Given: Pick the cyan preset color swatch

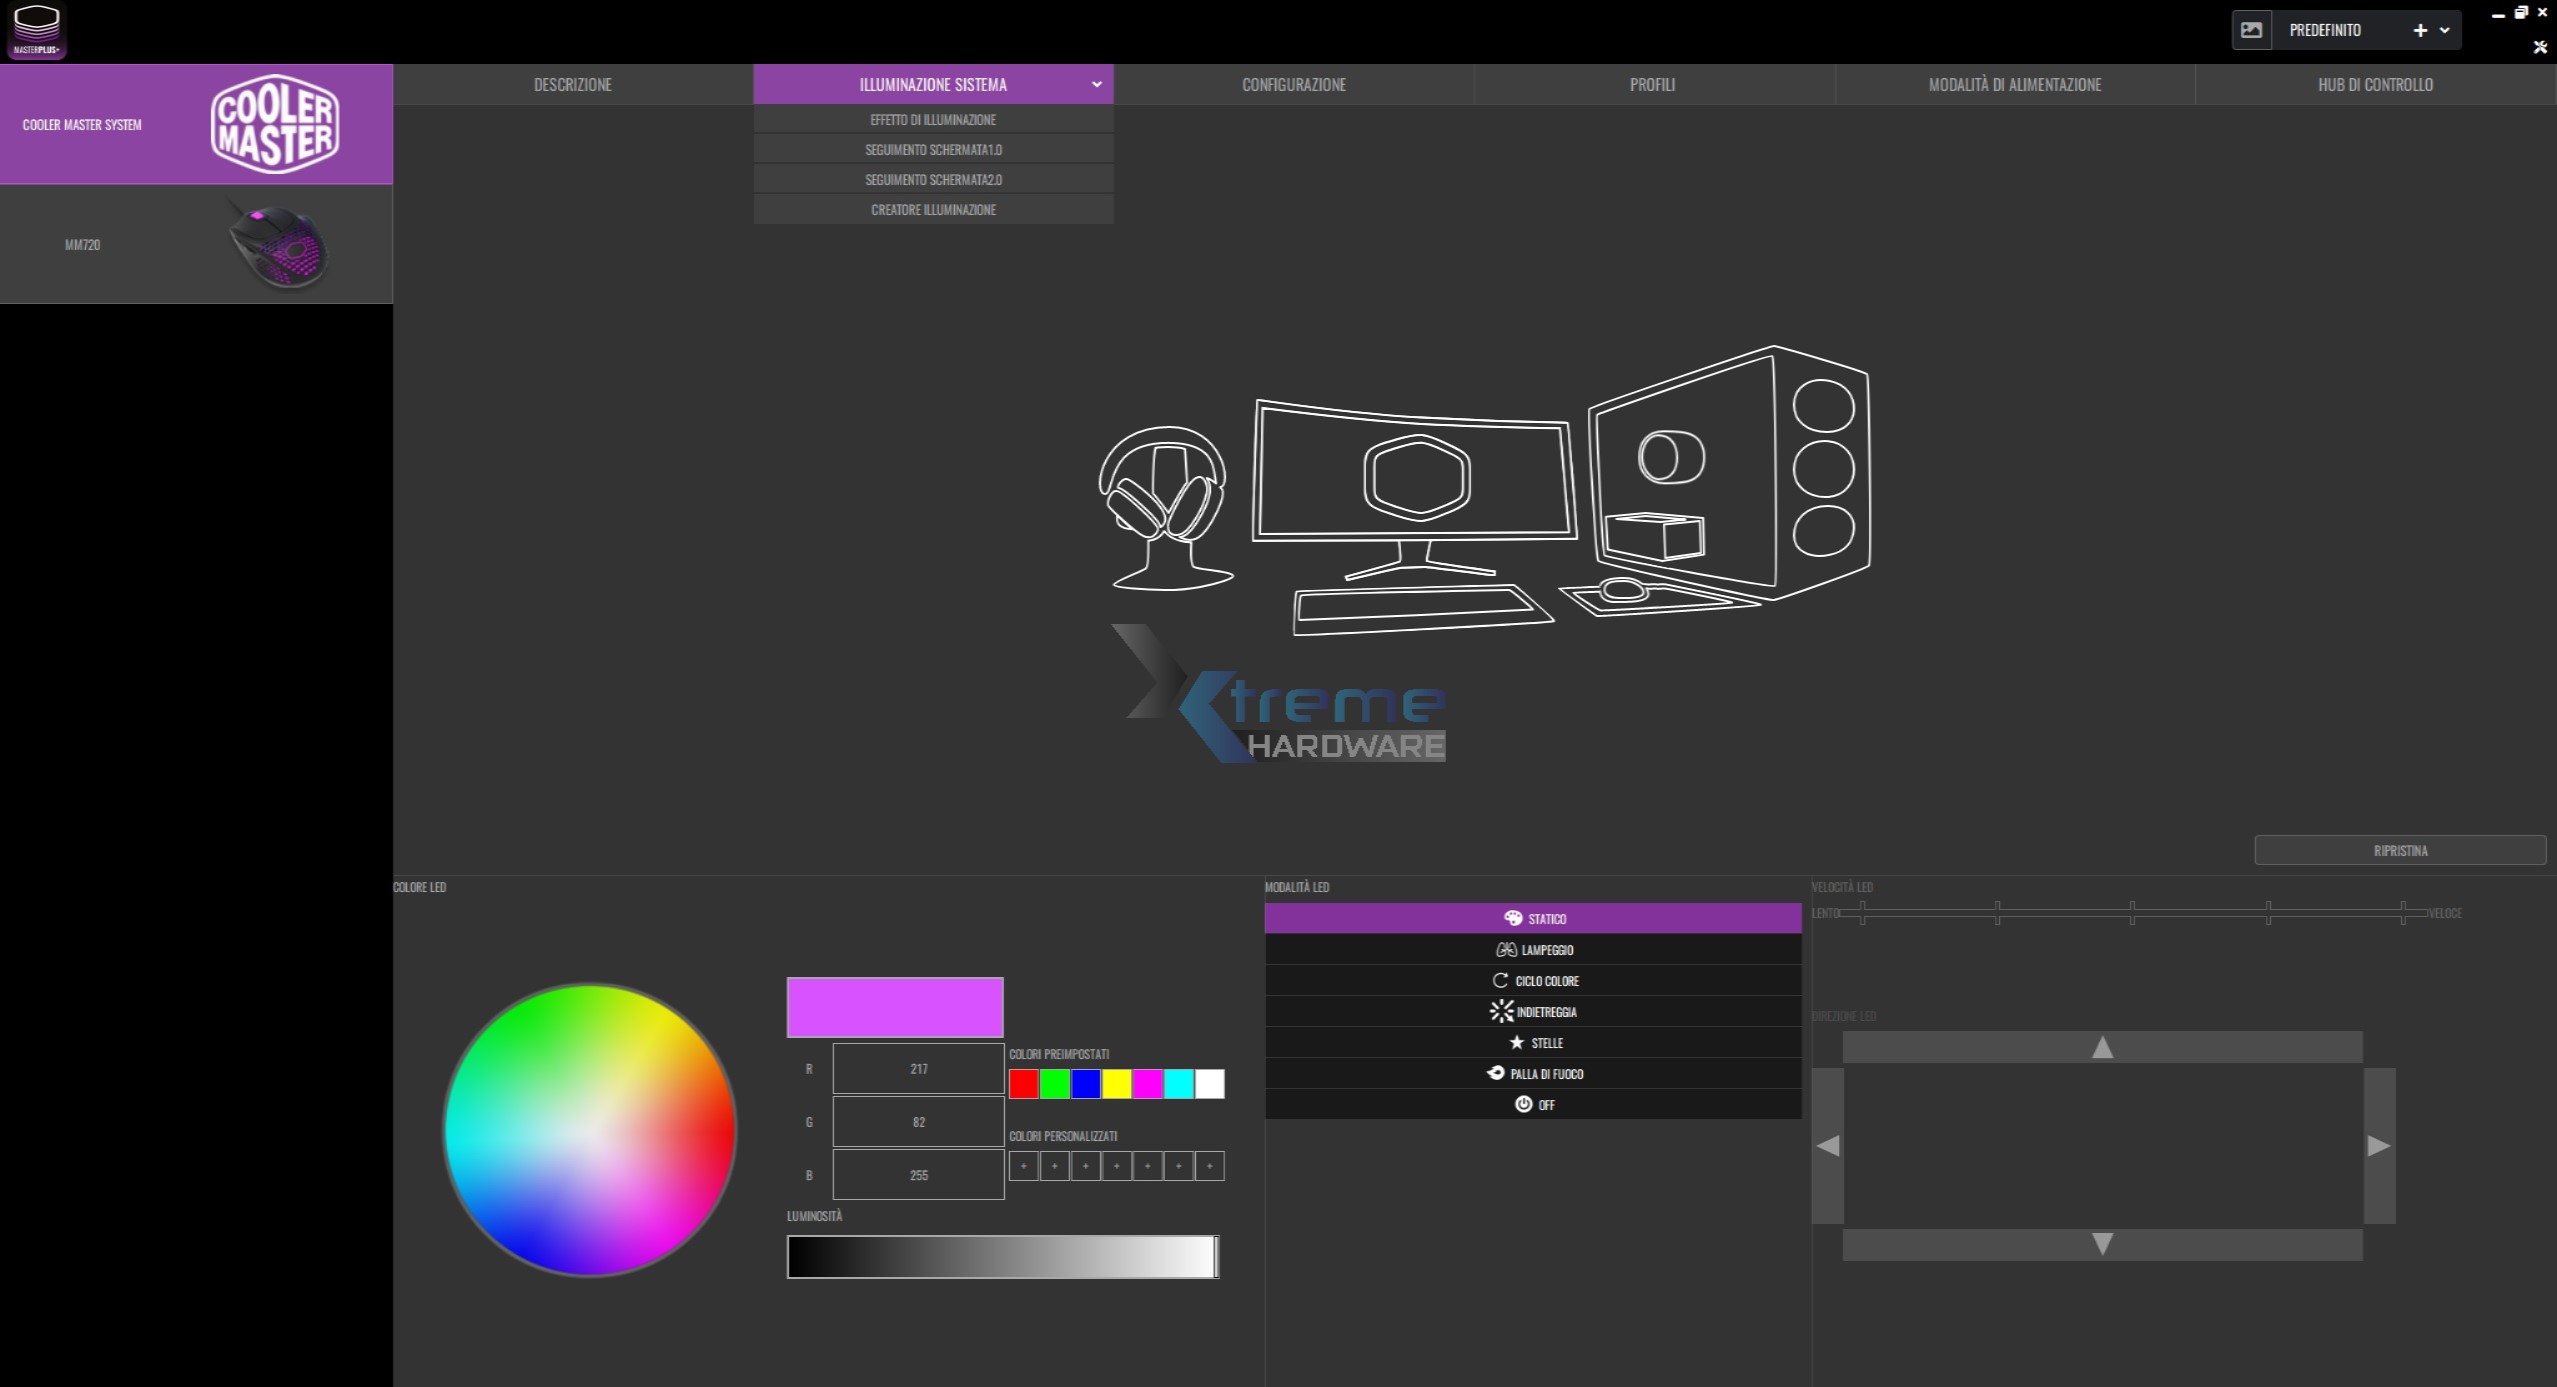Looking at the screenshot, I should click(1178, 1083).
